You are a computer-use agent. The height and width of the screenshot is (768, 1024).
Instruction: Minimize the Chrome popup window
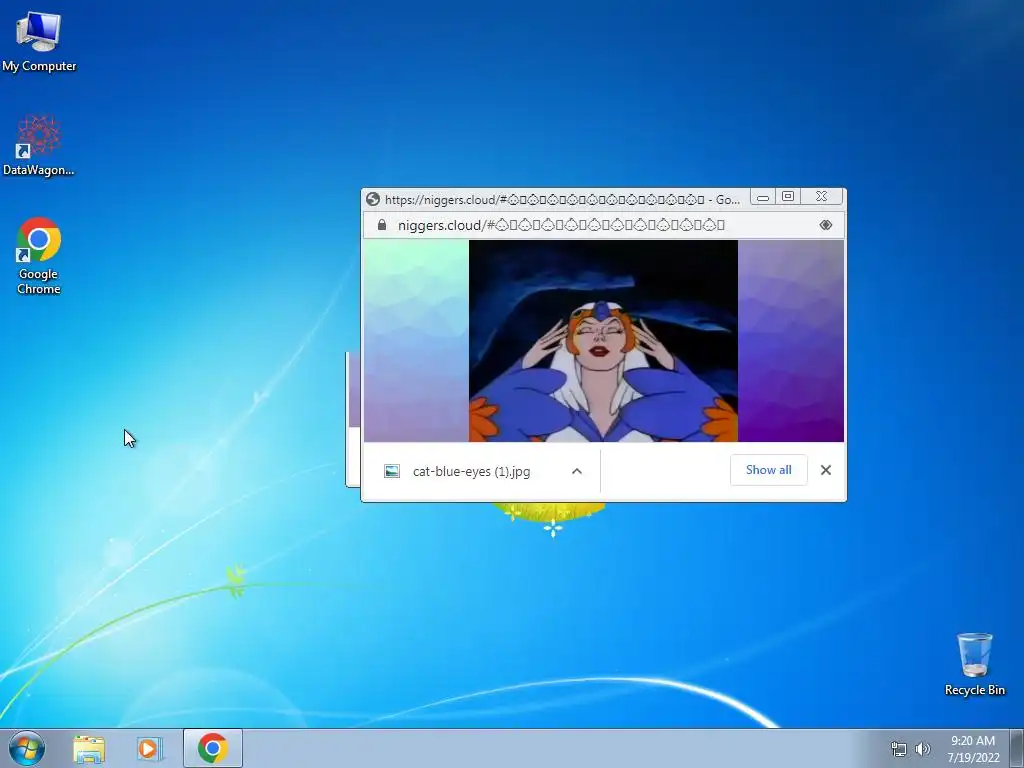point(763,197)
